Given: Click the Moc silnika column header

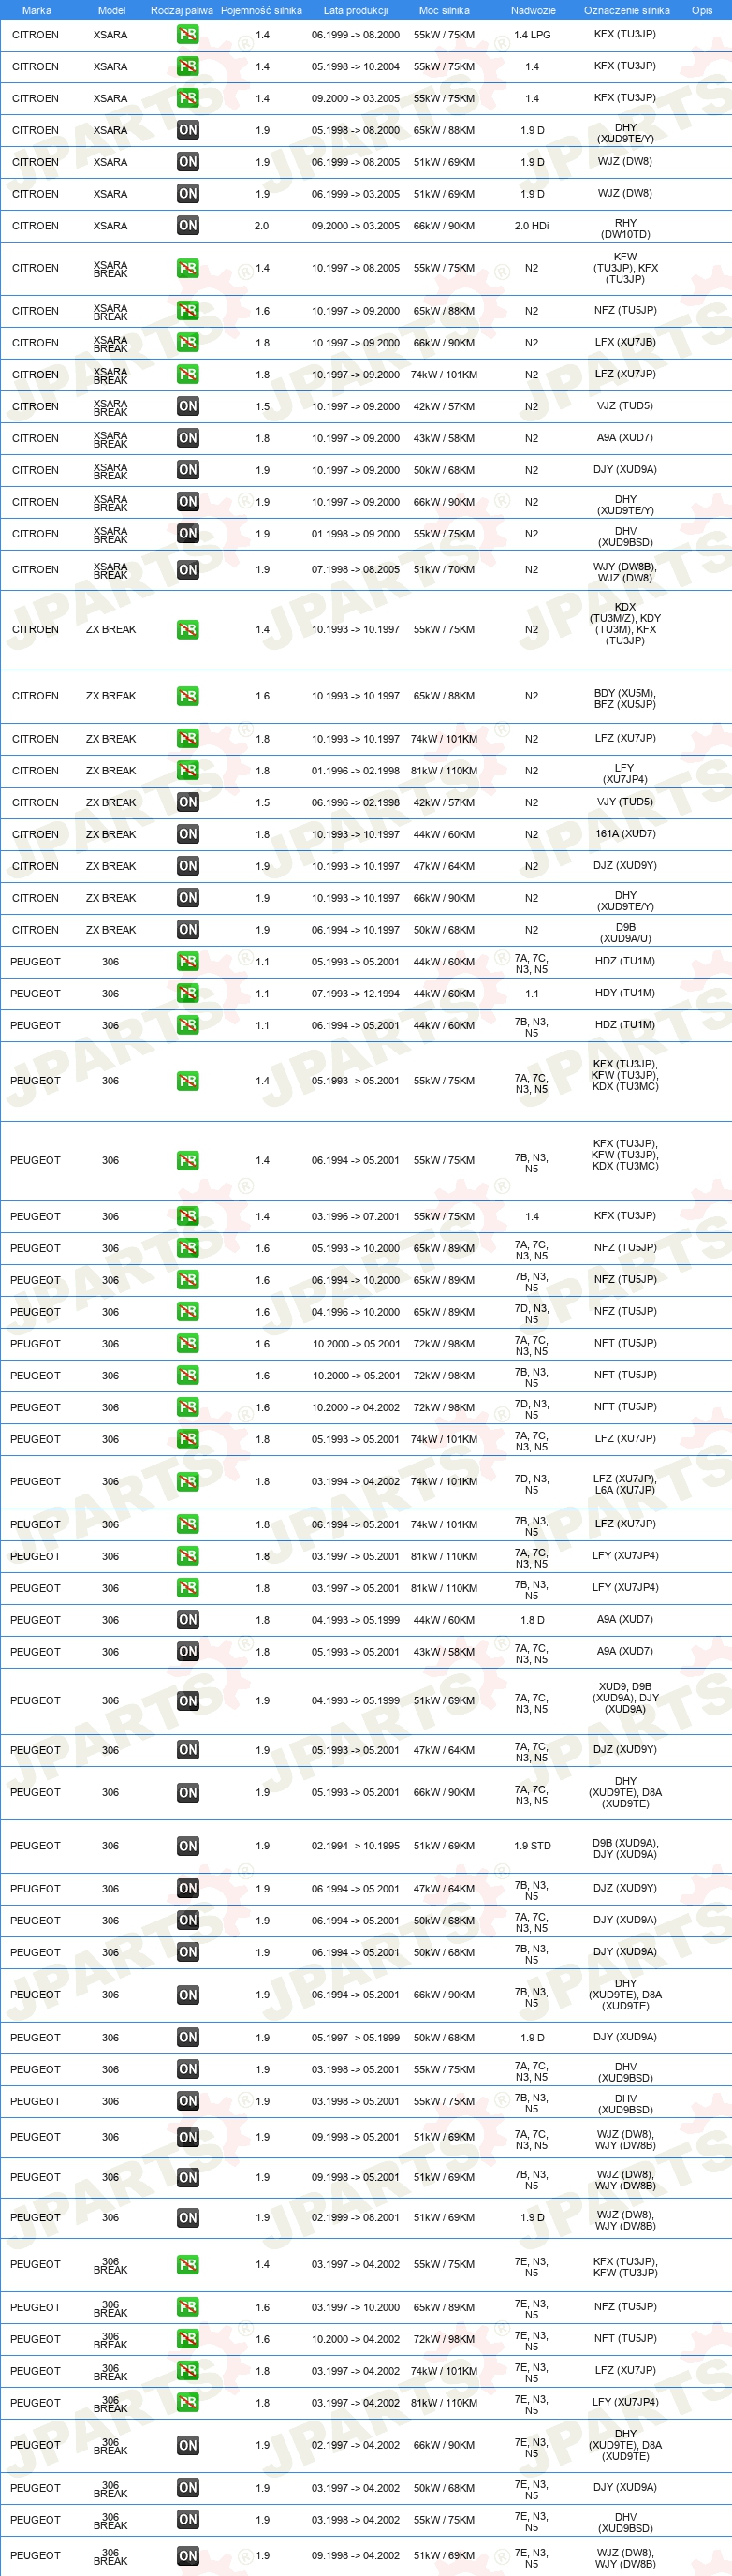Looking at the screenshot, I should tap(444, 10).
